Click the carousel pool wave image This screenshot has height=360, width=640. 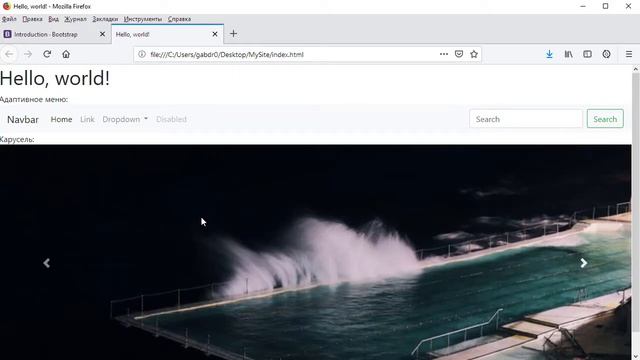(x=316, y=252)
